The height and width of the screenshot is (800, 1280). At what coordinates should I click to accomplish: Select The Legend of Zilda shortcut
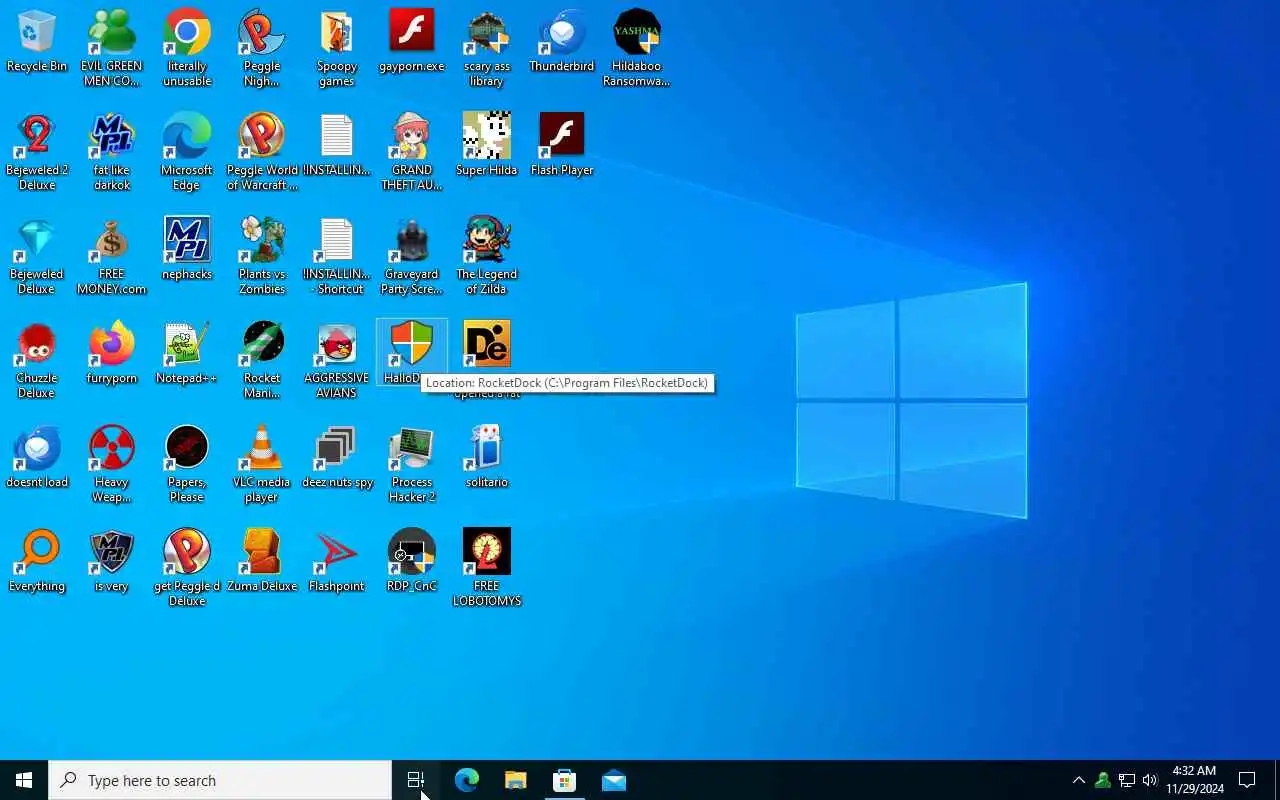(487, 256)
